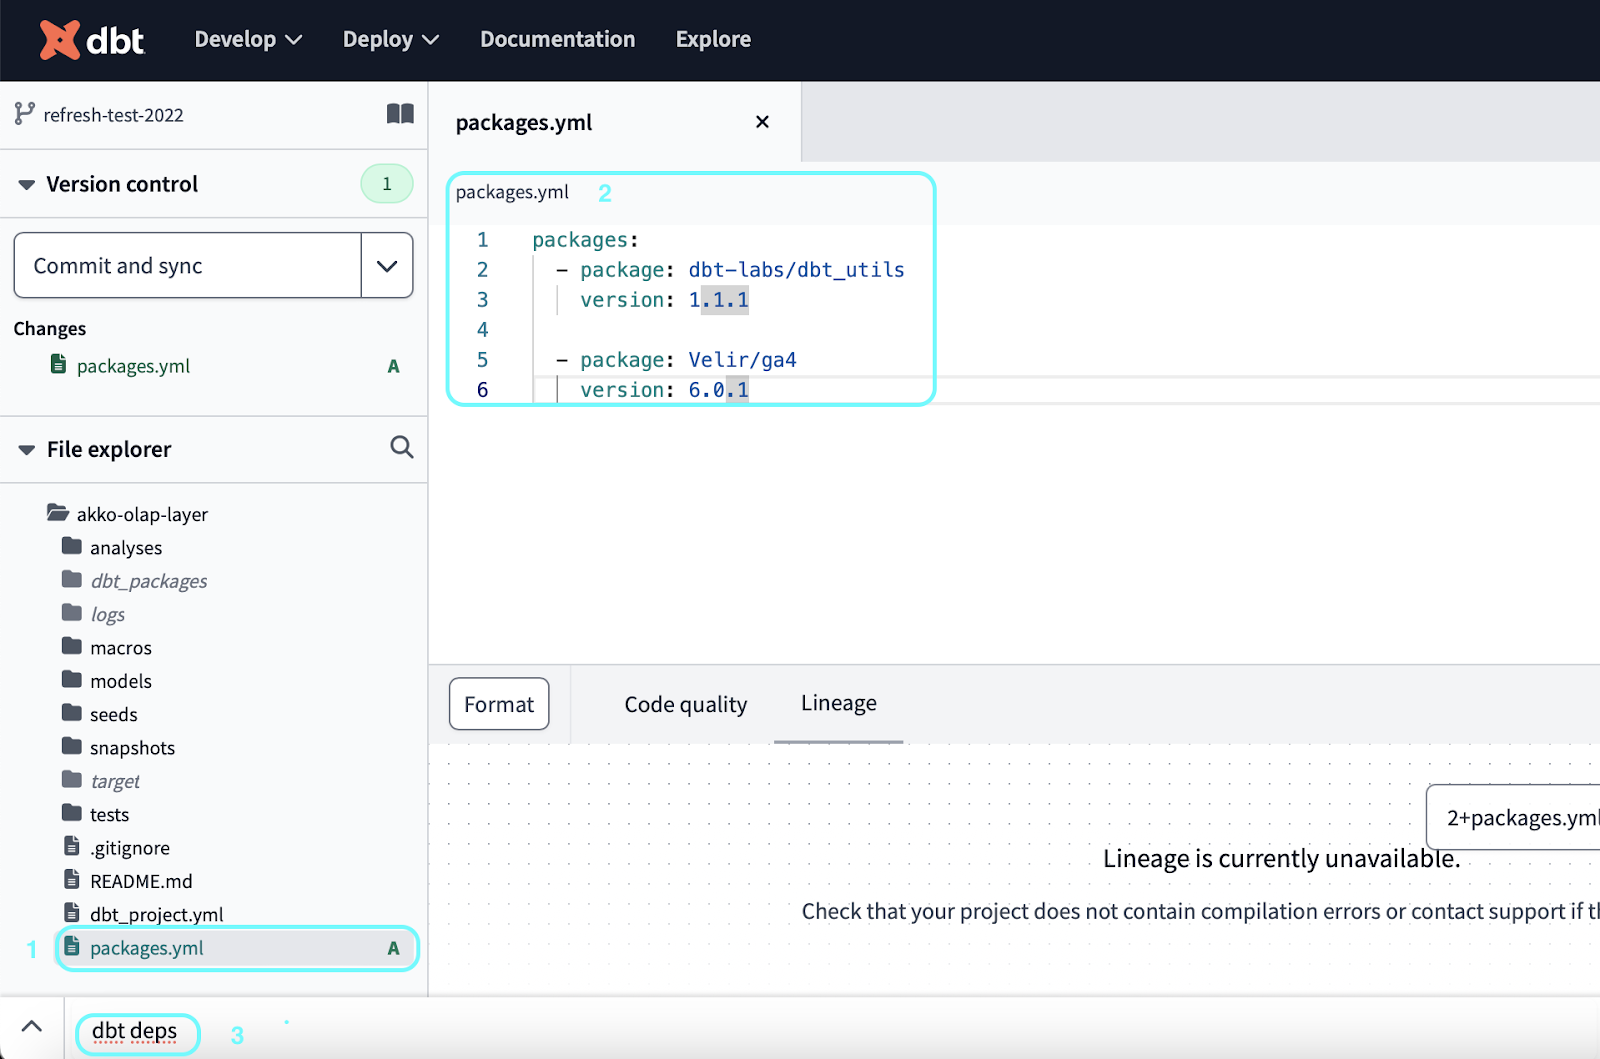This screenshot has height=1059, width=1600.
Task: Click line number 4 in gutter
Action: [x=483, y=330]
